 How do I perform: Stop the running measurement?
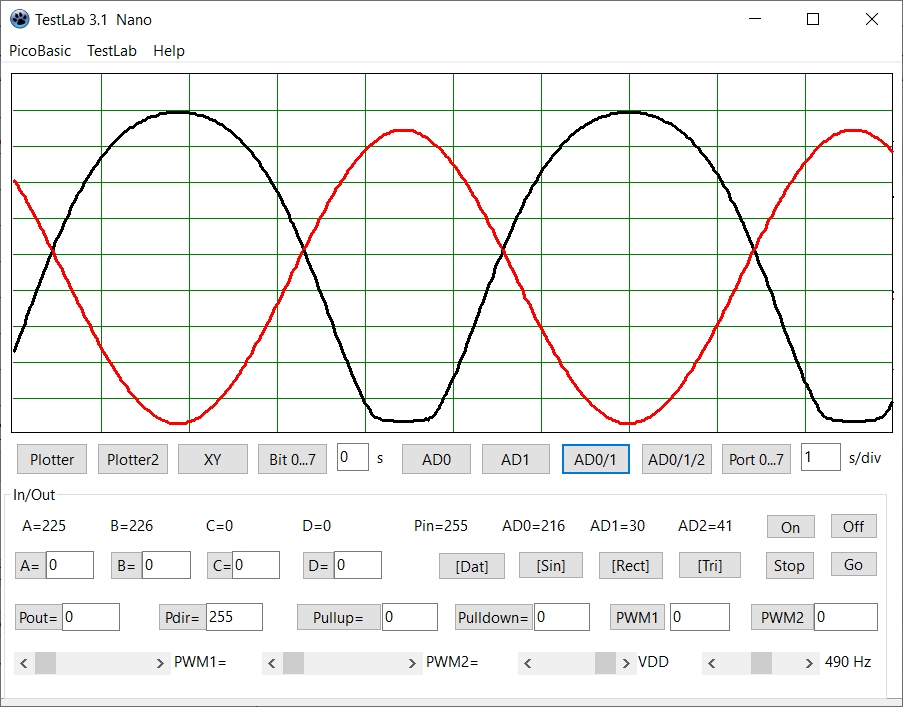(789, 565)
